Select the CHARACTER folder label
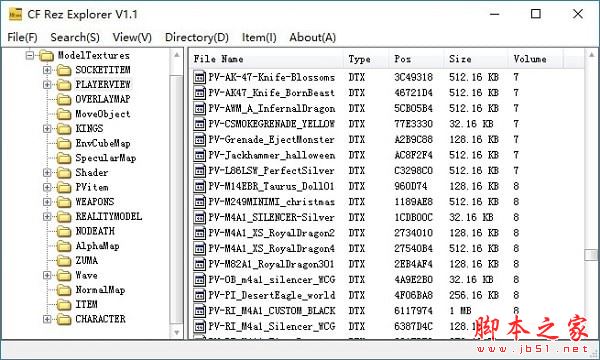Viewport: 600px width, 360px height. 100,319
